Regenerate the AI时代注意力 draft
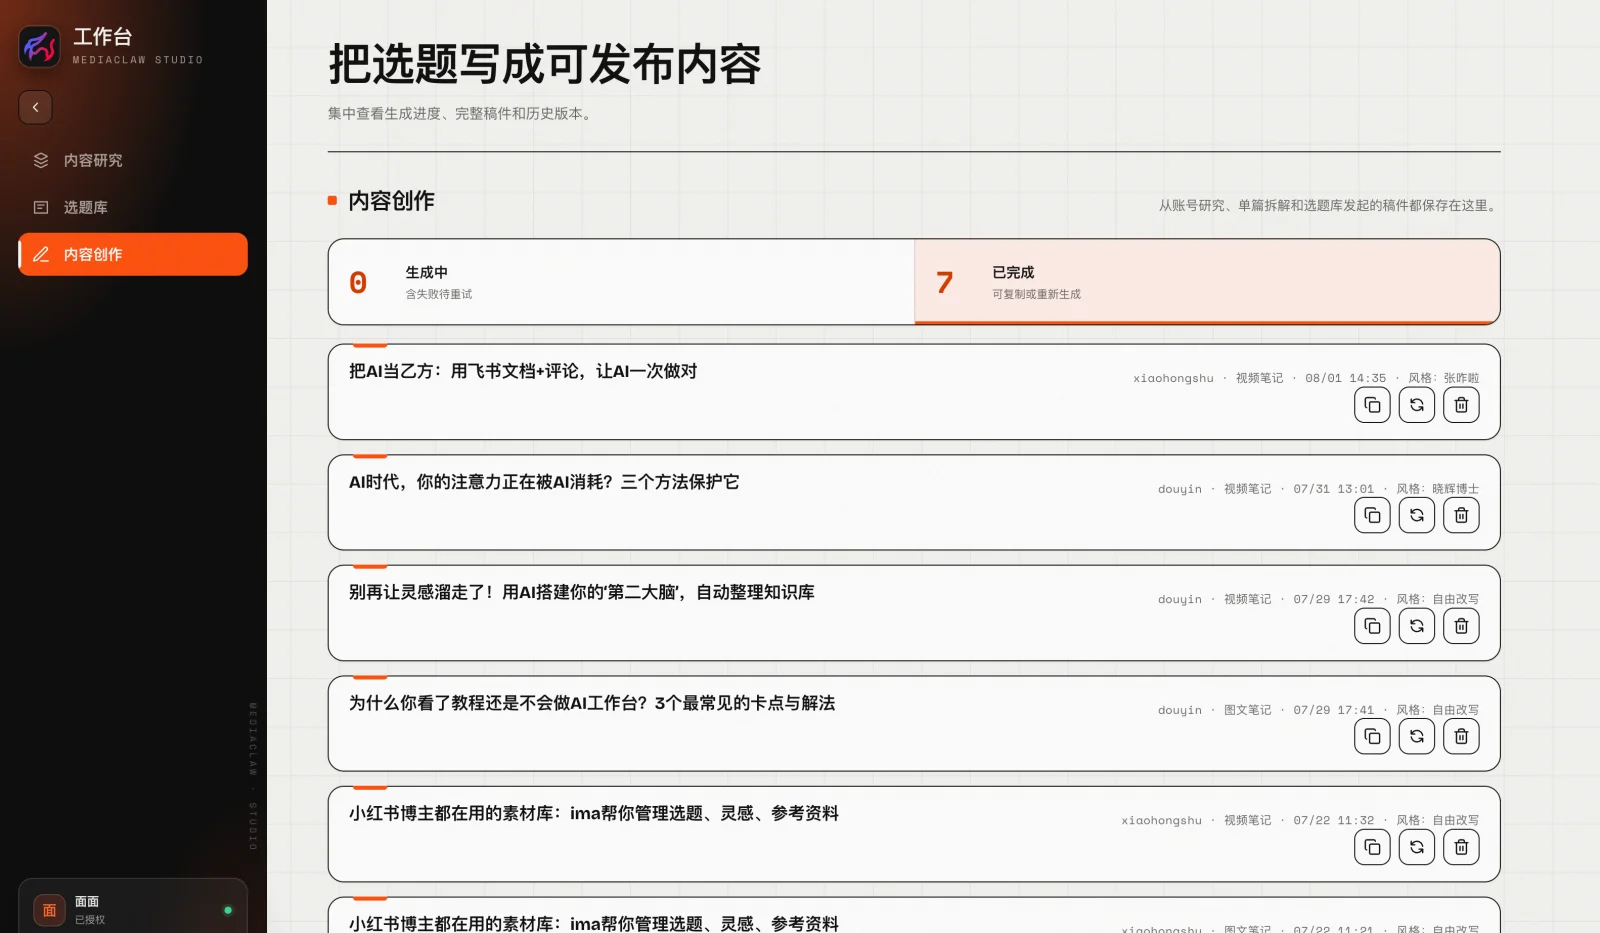The width and height of the screenshot is (1600, 933). click(x=1417, y=515)
